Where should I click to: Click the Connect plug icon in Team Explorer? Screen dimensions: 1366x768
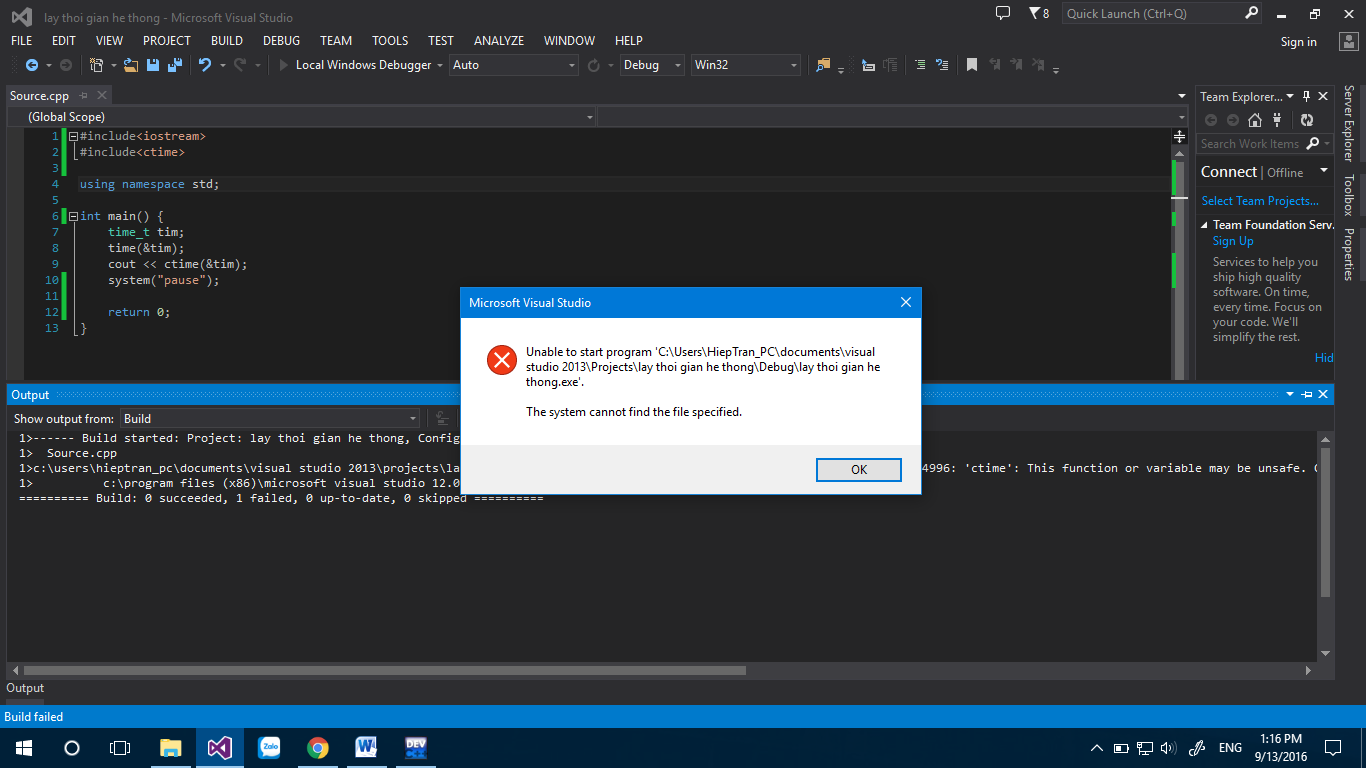point(1278,120)
